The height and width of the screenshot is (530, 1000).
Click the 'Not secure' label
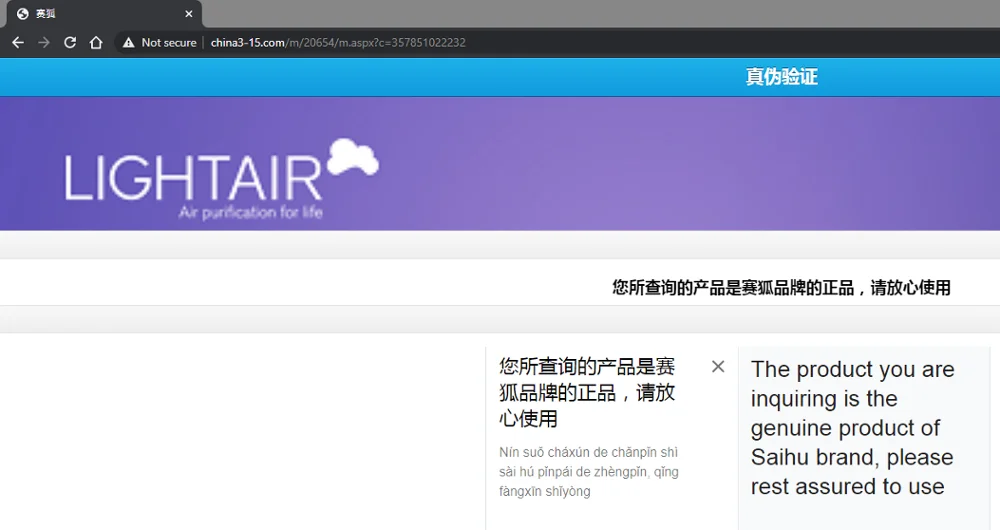pos(169,43)
